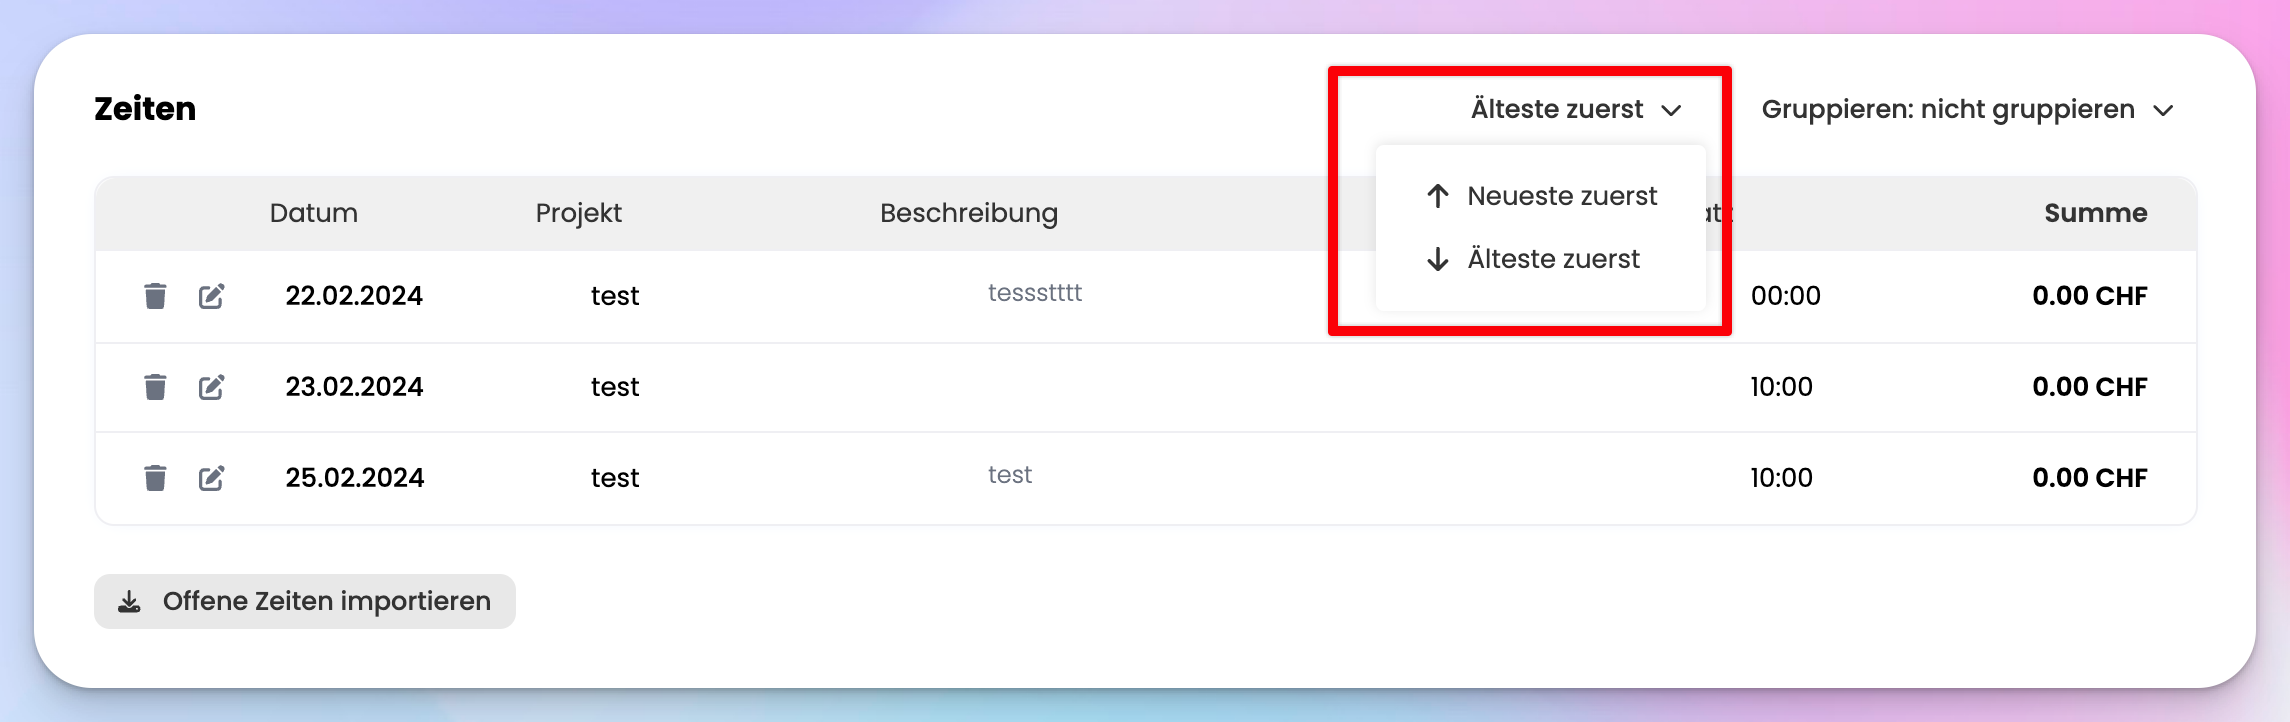
Task: Click the Projekt column header
Action: click(x=579, y=213)
